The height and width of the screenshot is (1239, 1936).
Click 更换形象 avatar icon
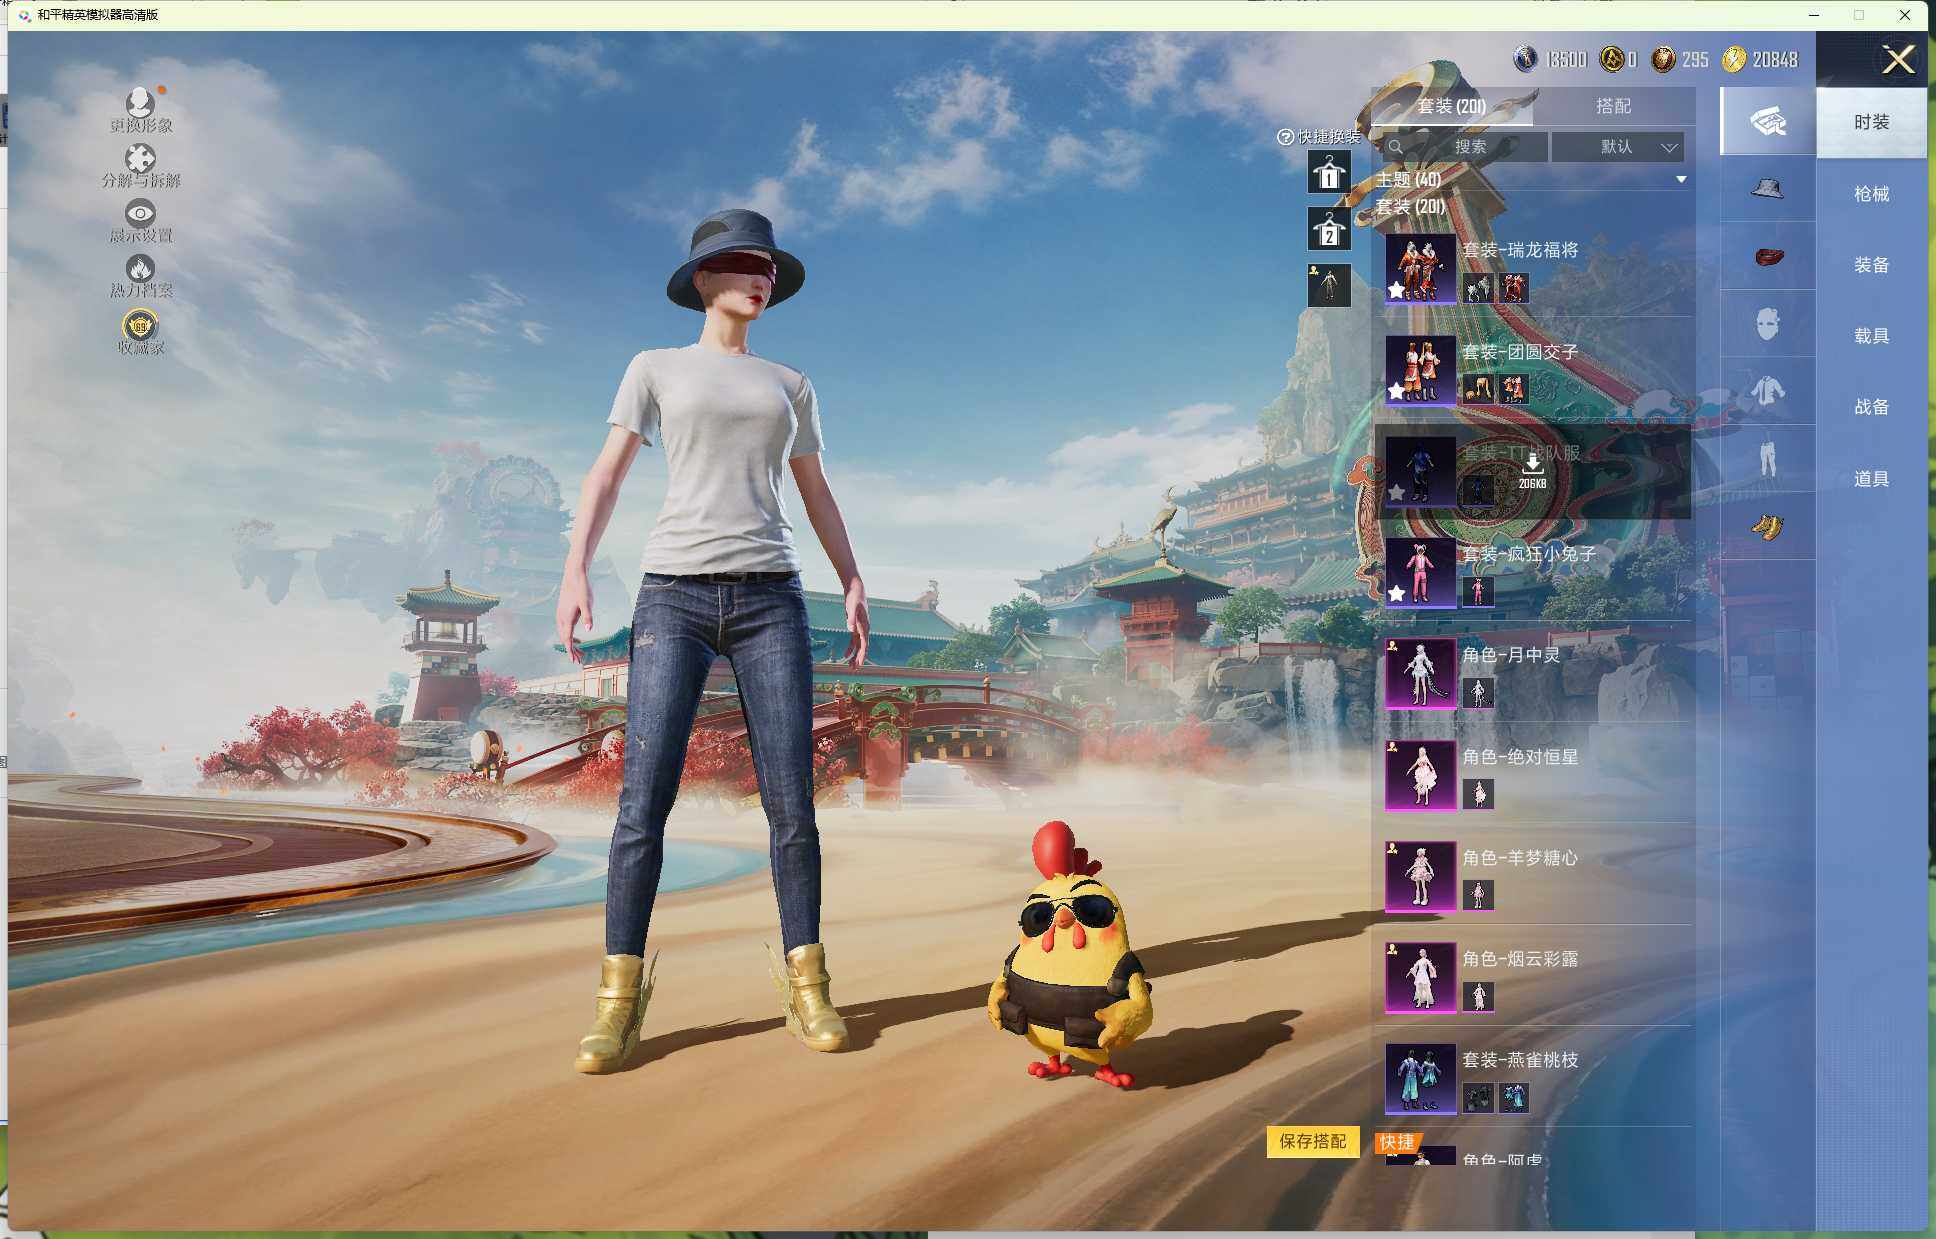point(140,102)
